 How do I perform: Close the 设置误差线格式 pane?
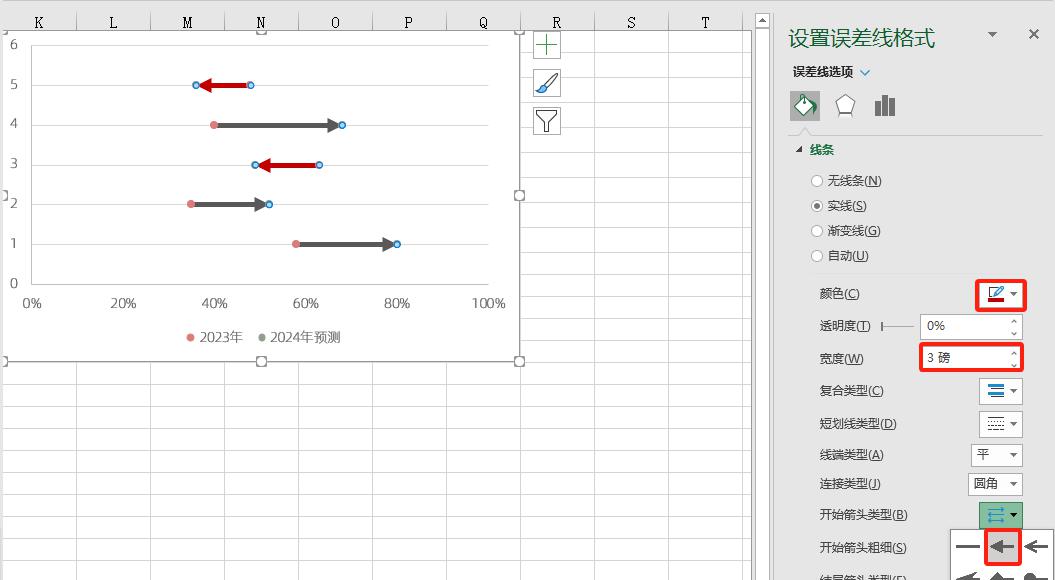pos(1034,34)
